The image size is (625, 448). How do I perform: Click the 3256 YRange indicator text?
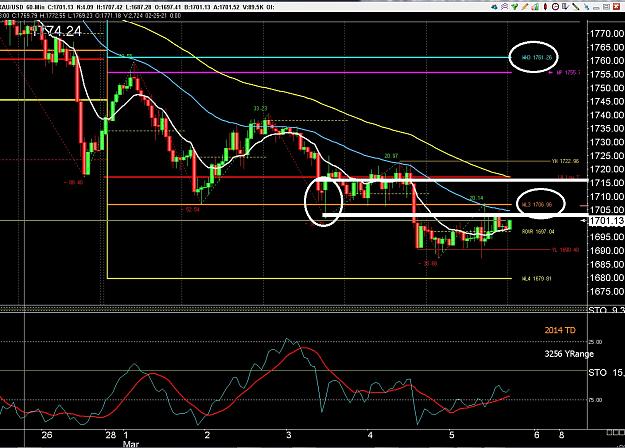569,354
